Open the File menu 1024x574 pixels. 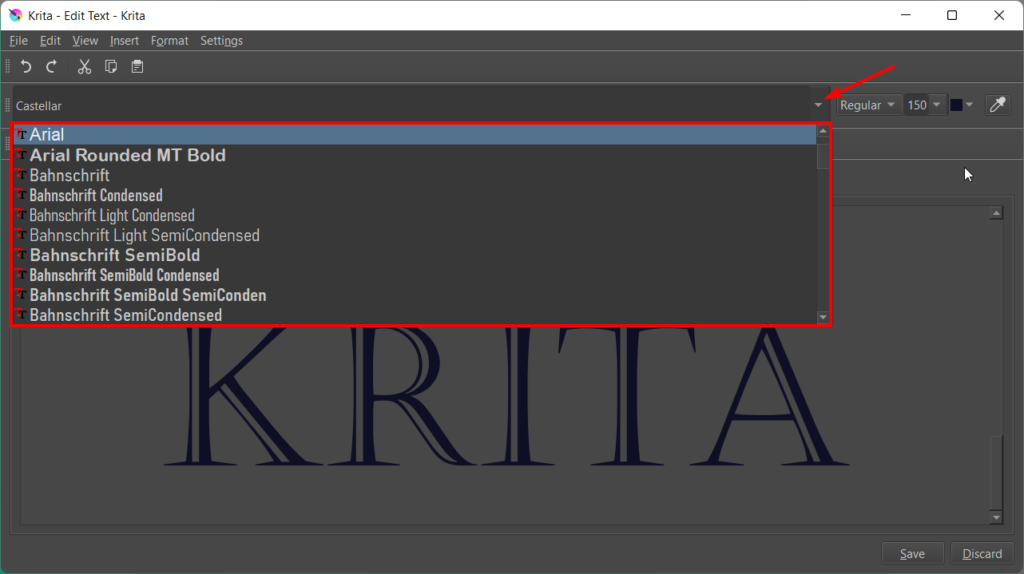tap(18, 41)
